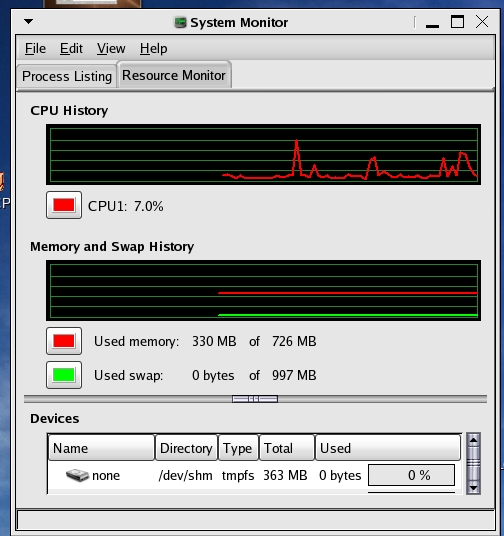
Task: Click the disk drive icon for 'none' device
Action: point(77,475)
